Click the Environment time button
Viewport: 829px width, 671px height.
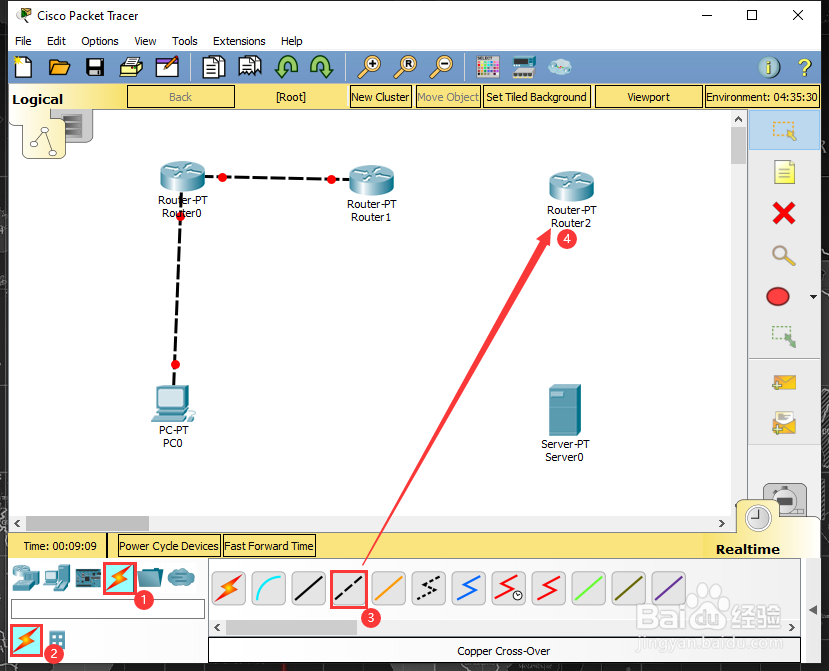(762, 97)
